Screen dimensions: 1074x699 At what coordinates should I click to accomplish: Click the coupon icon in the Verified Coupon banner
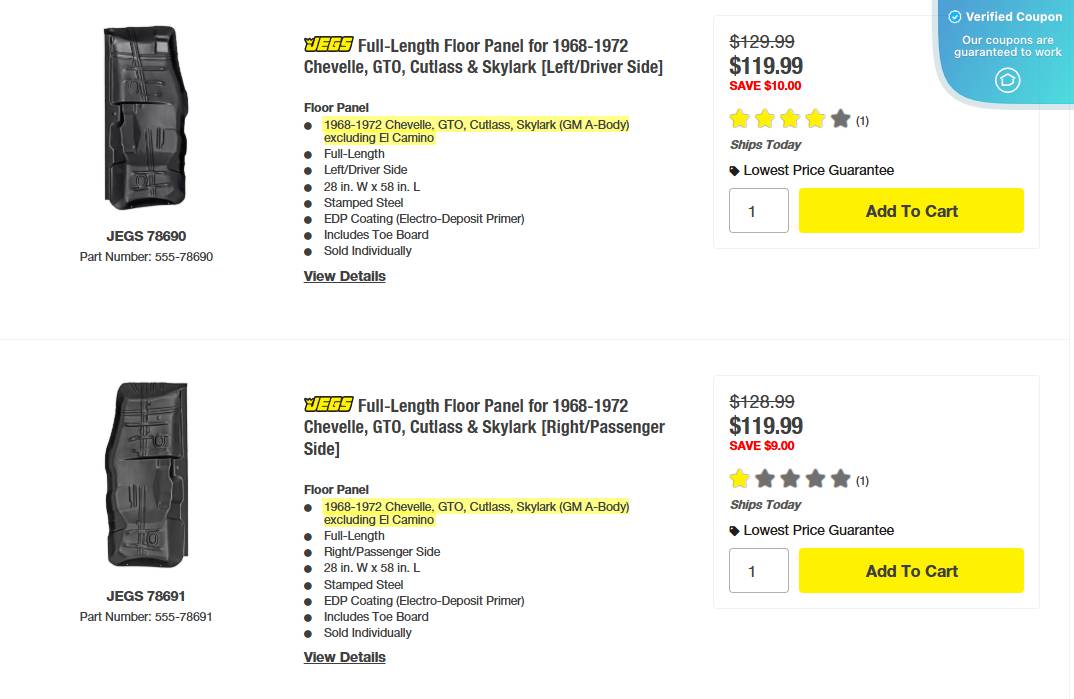(x=1008, y=80)
